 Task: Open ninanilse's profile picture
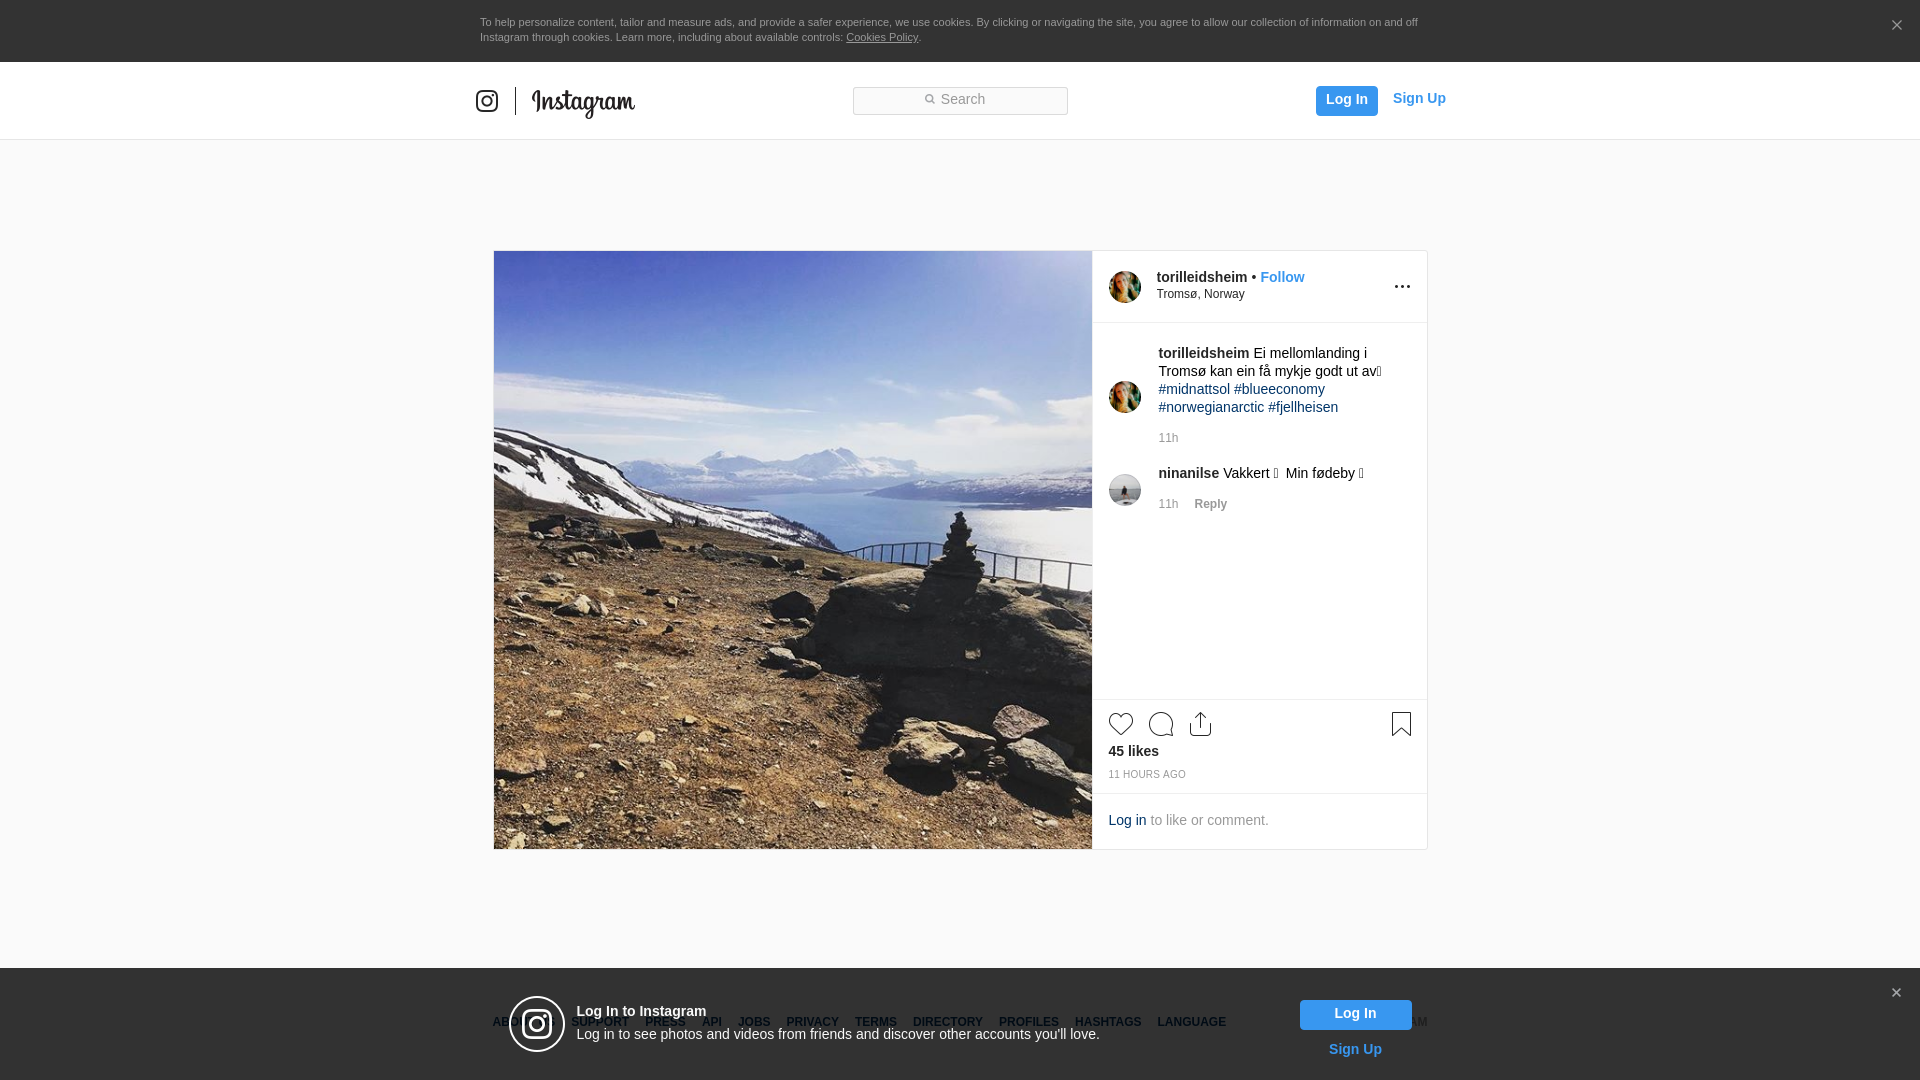(1124, 490)
